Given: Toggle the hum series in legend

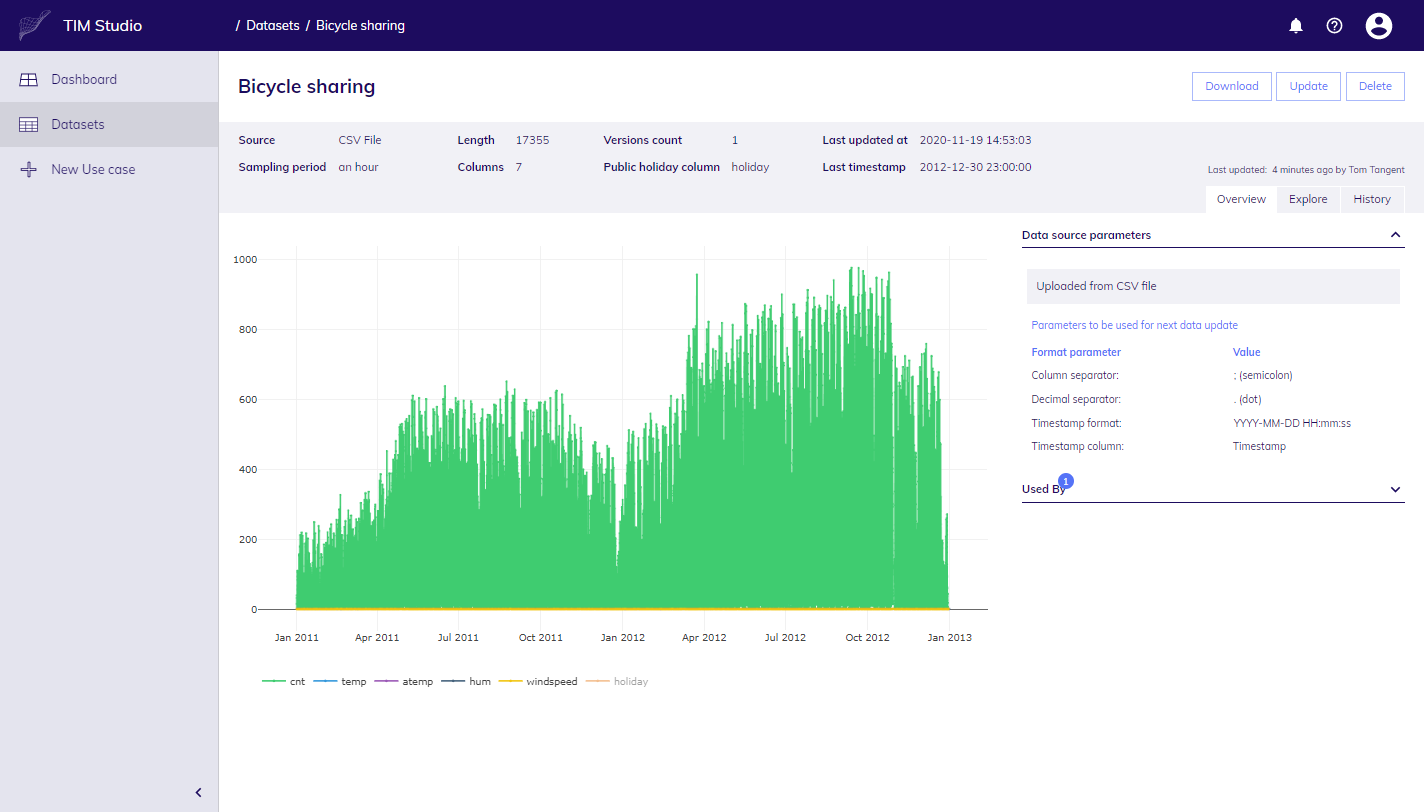Looking at the screenshot, I should (466, 681).
